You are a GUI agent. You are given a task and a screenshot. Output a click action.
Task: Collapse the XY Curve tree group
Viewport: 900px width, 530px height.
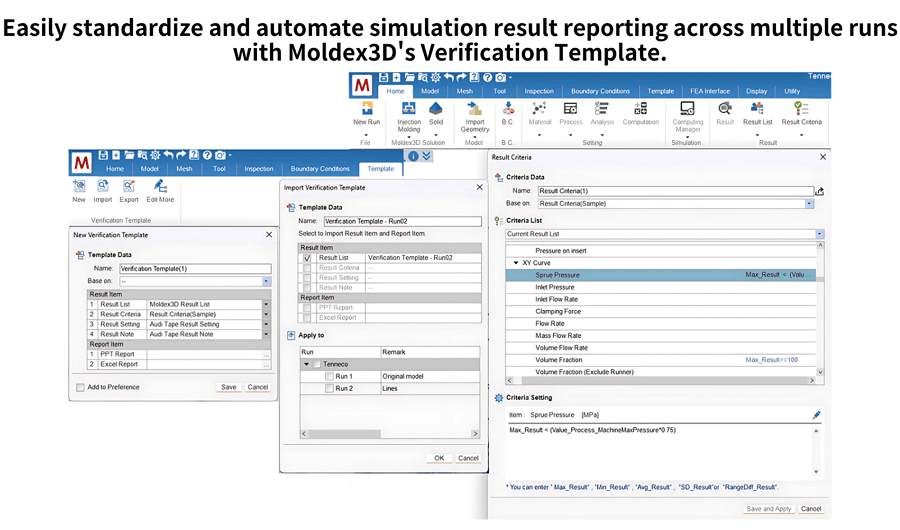[x=514, y=262]
